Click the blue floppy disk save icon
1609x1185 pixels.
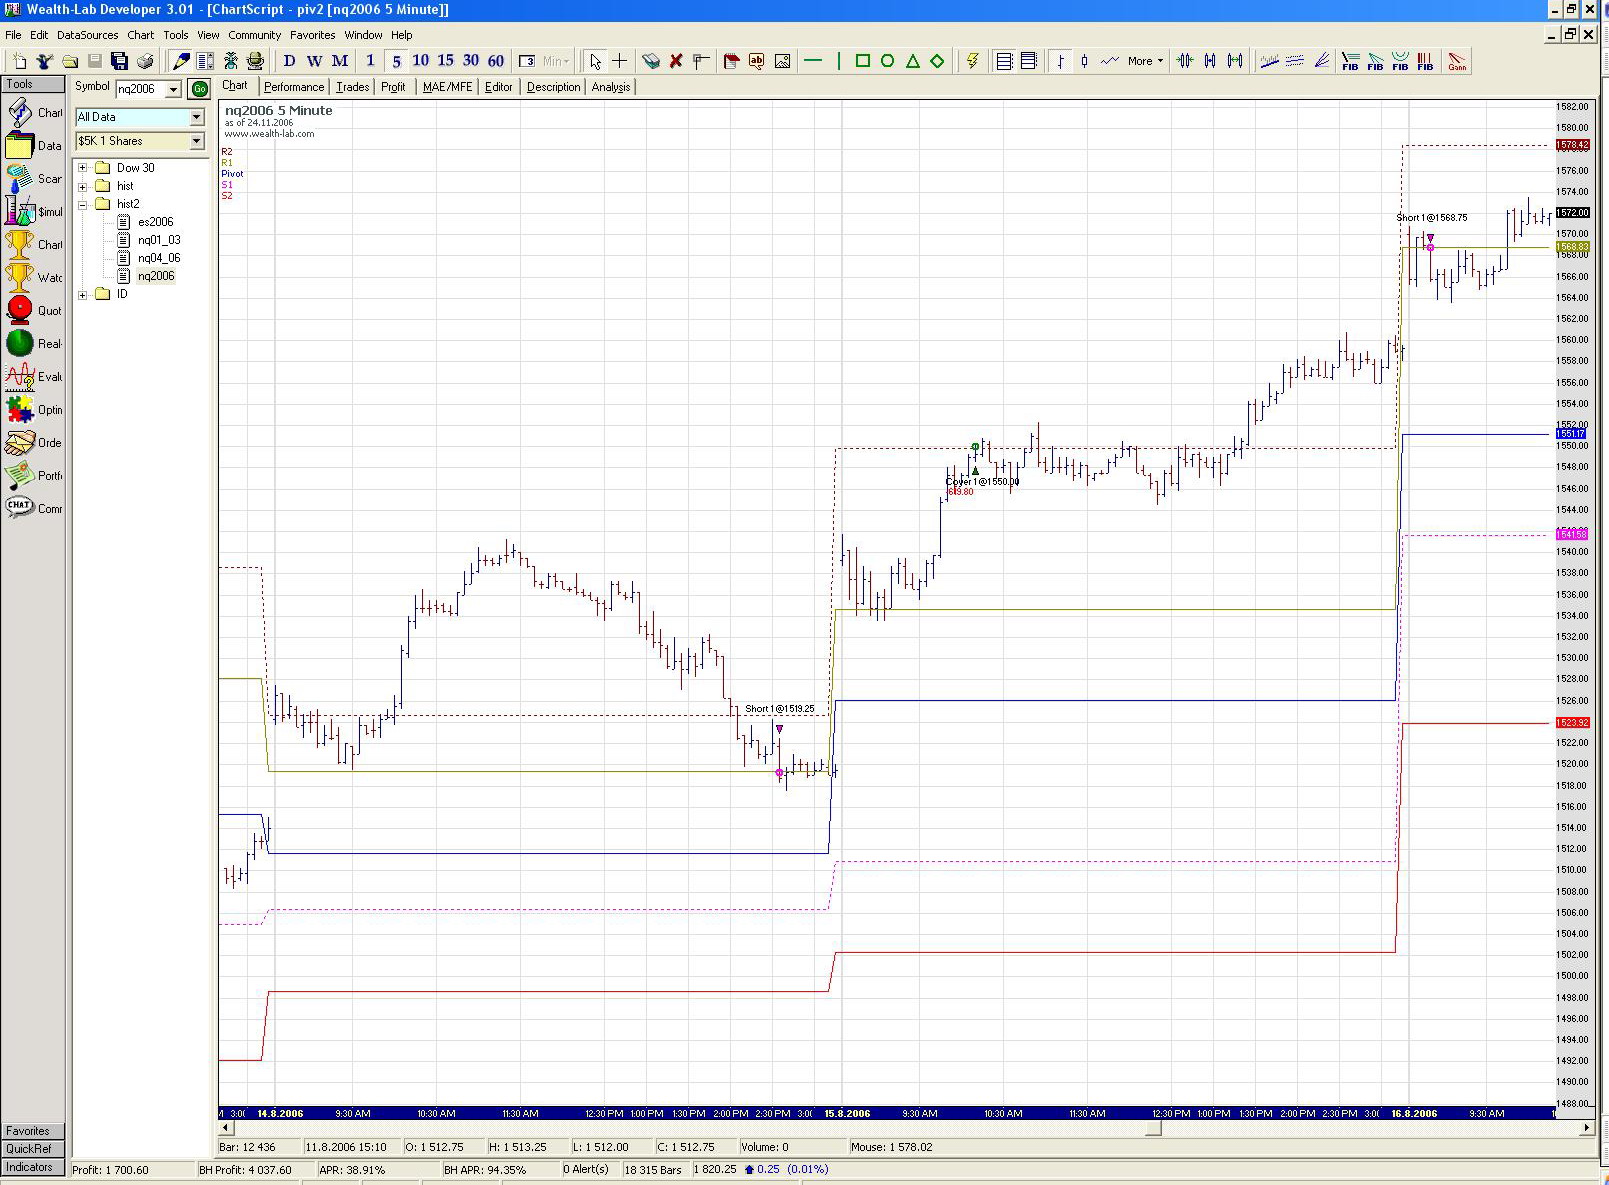tap(119, 61)
